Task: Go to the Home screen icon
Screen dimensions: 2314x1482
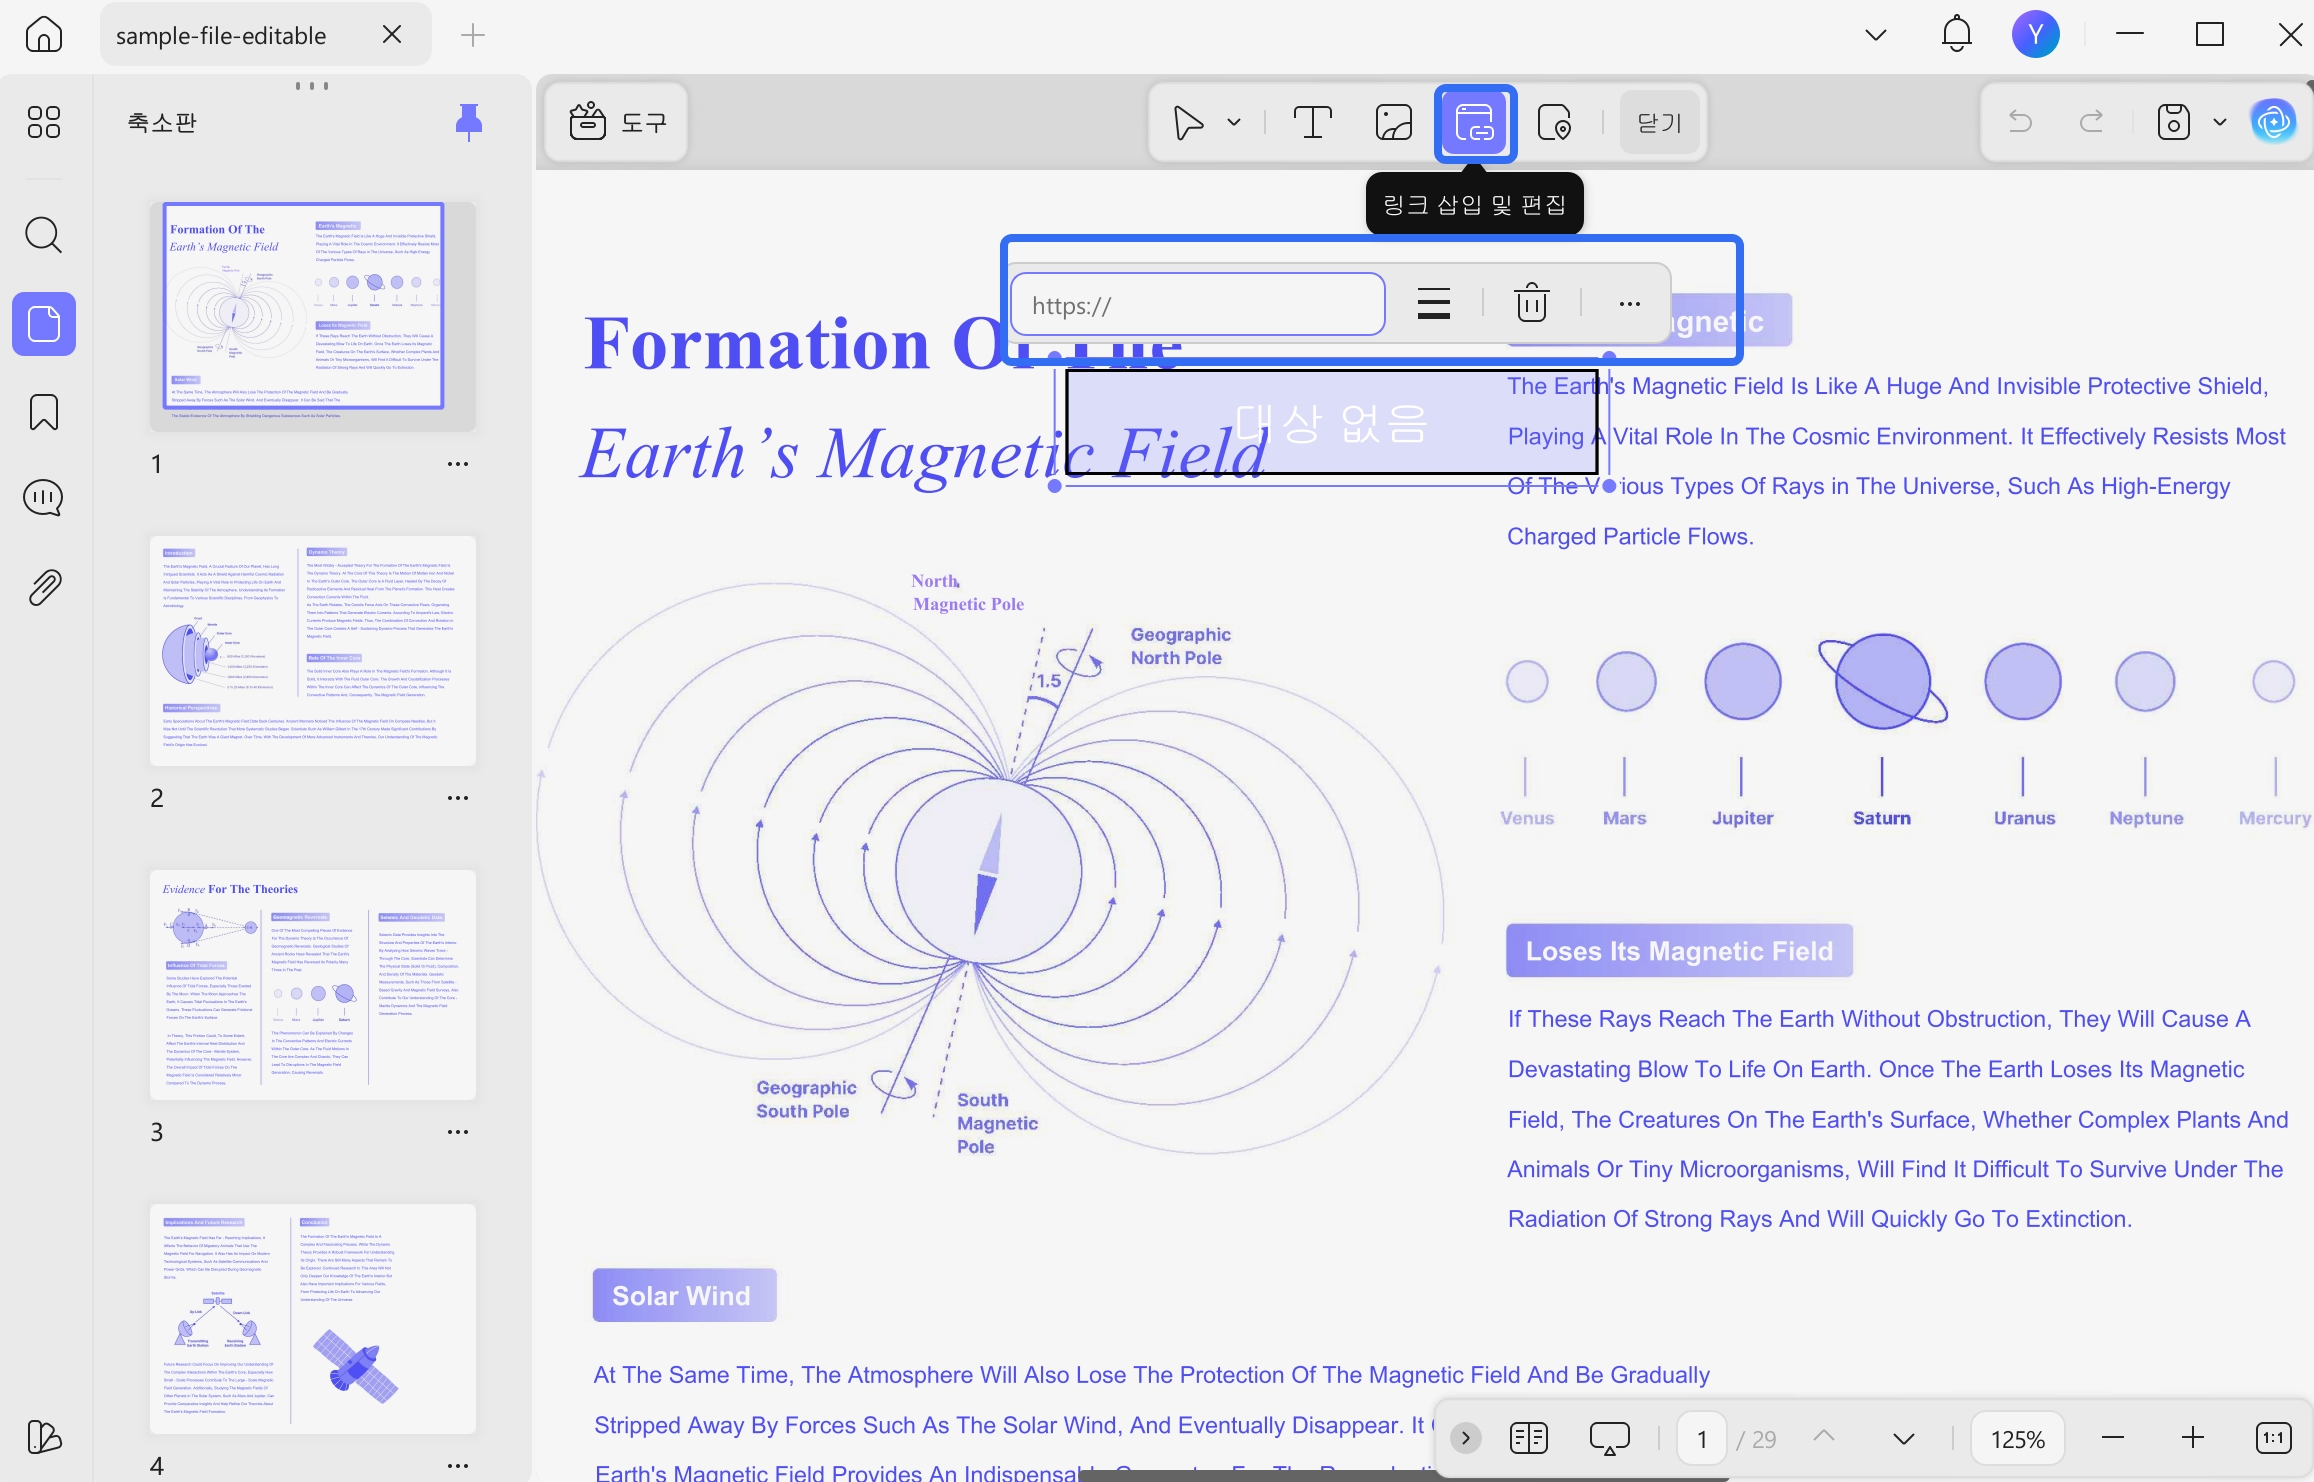Action: coord(43,35)
